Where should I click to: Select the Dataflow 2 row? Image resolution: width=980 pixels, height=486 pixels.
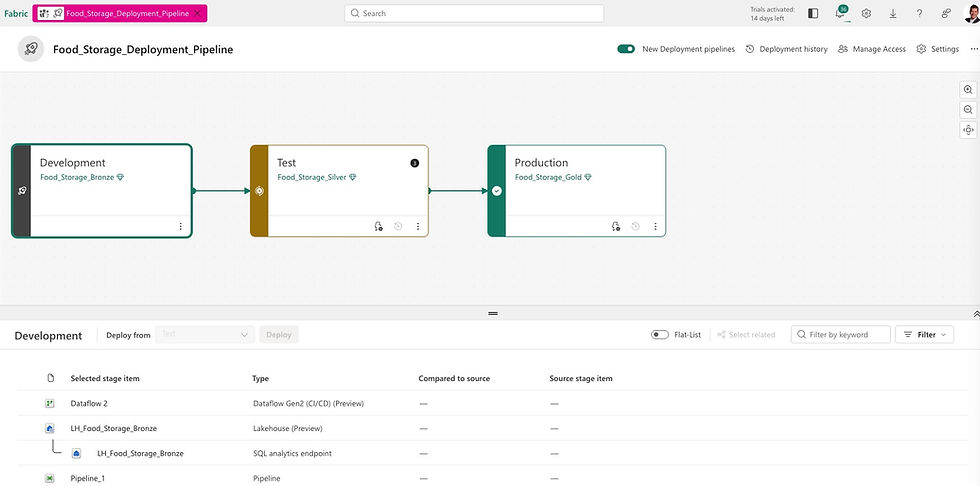coord(492,404)
